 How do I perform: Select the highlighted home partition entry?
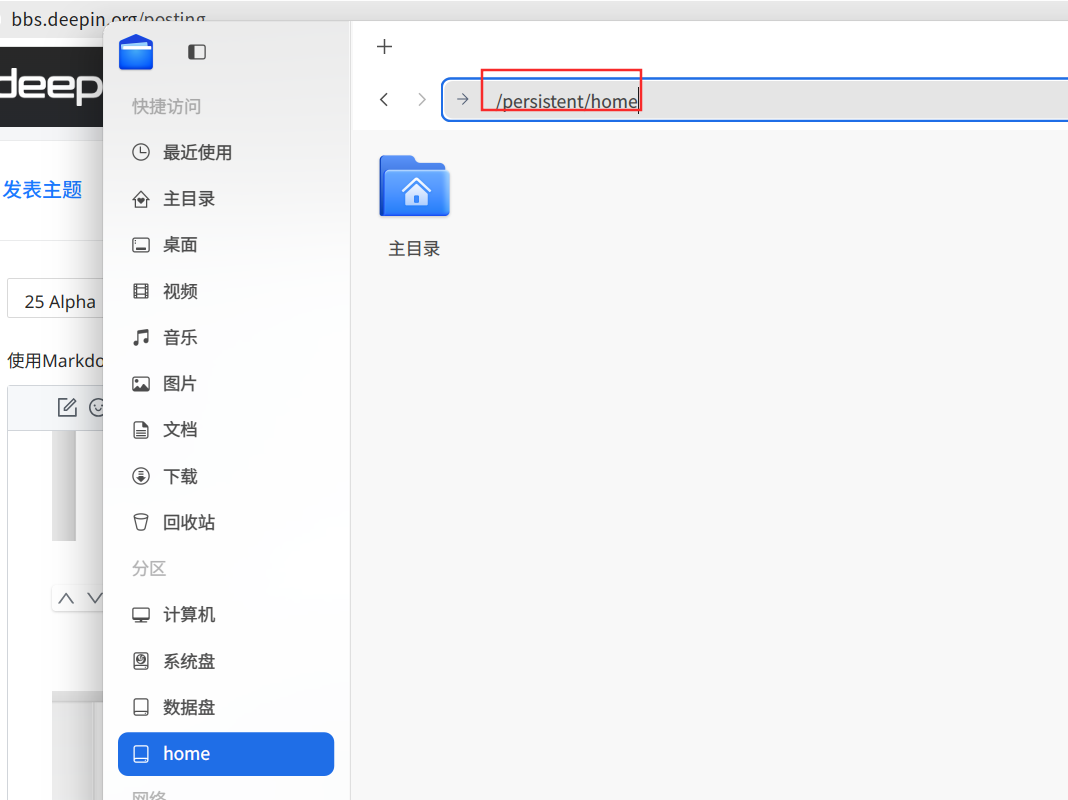coord(226,754)
